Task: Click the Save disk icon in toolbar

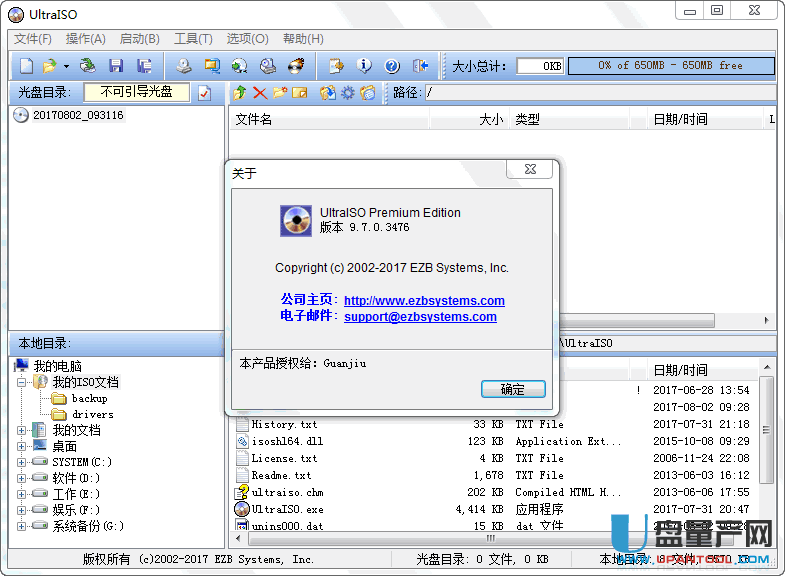Action: coord(116,66)
